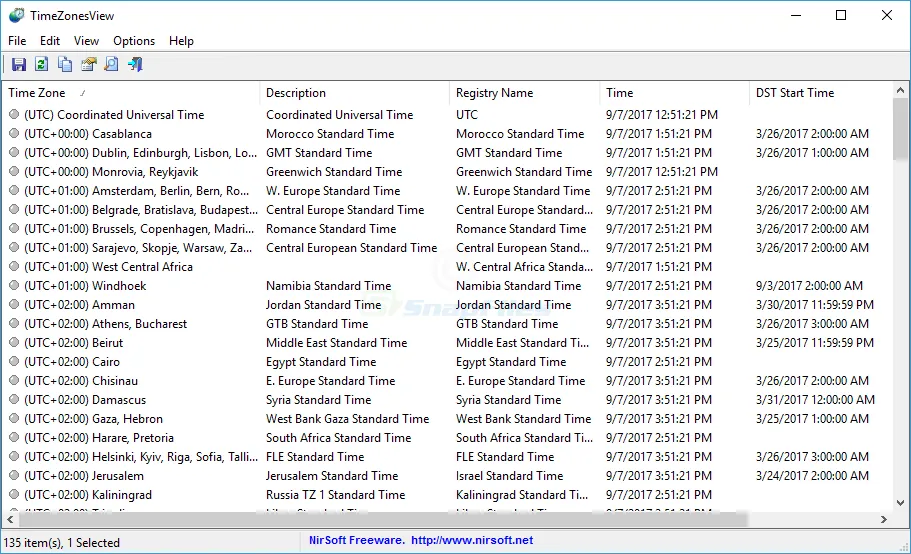
Task: Sort by the DST Start Time column header
Action: click(x=821, y=93)
